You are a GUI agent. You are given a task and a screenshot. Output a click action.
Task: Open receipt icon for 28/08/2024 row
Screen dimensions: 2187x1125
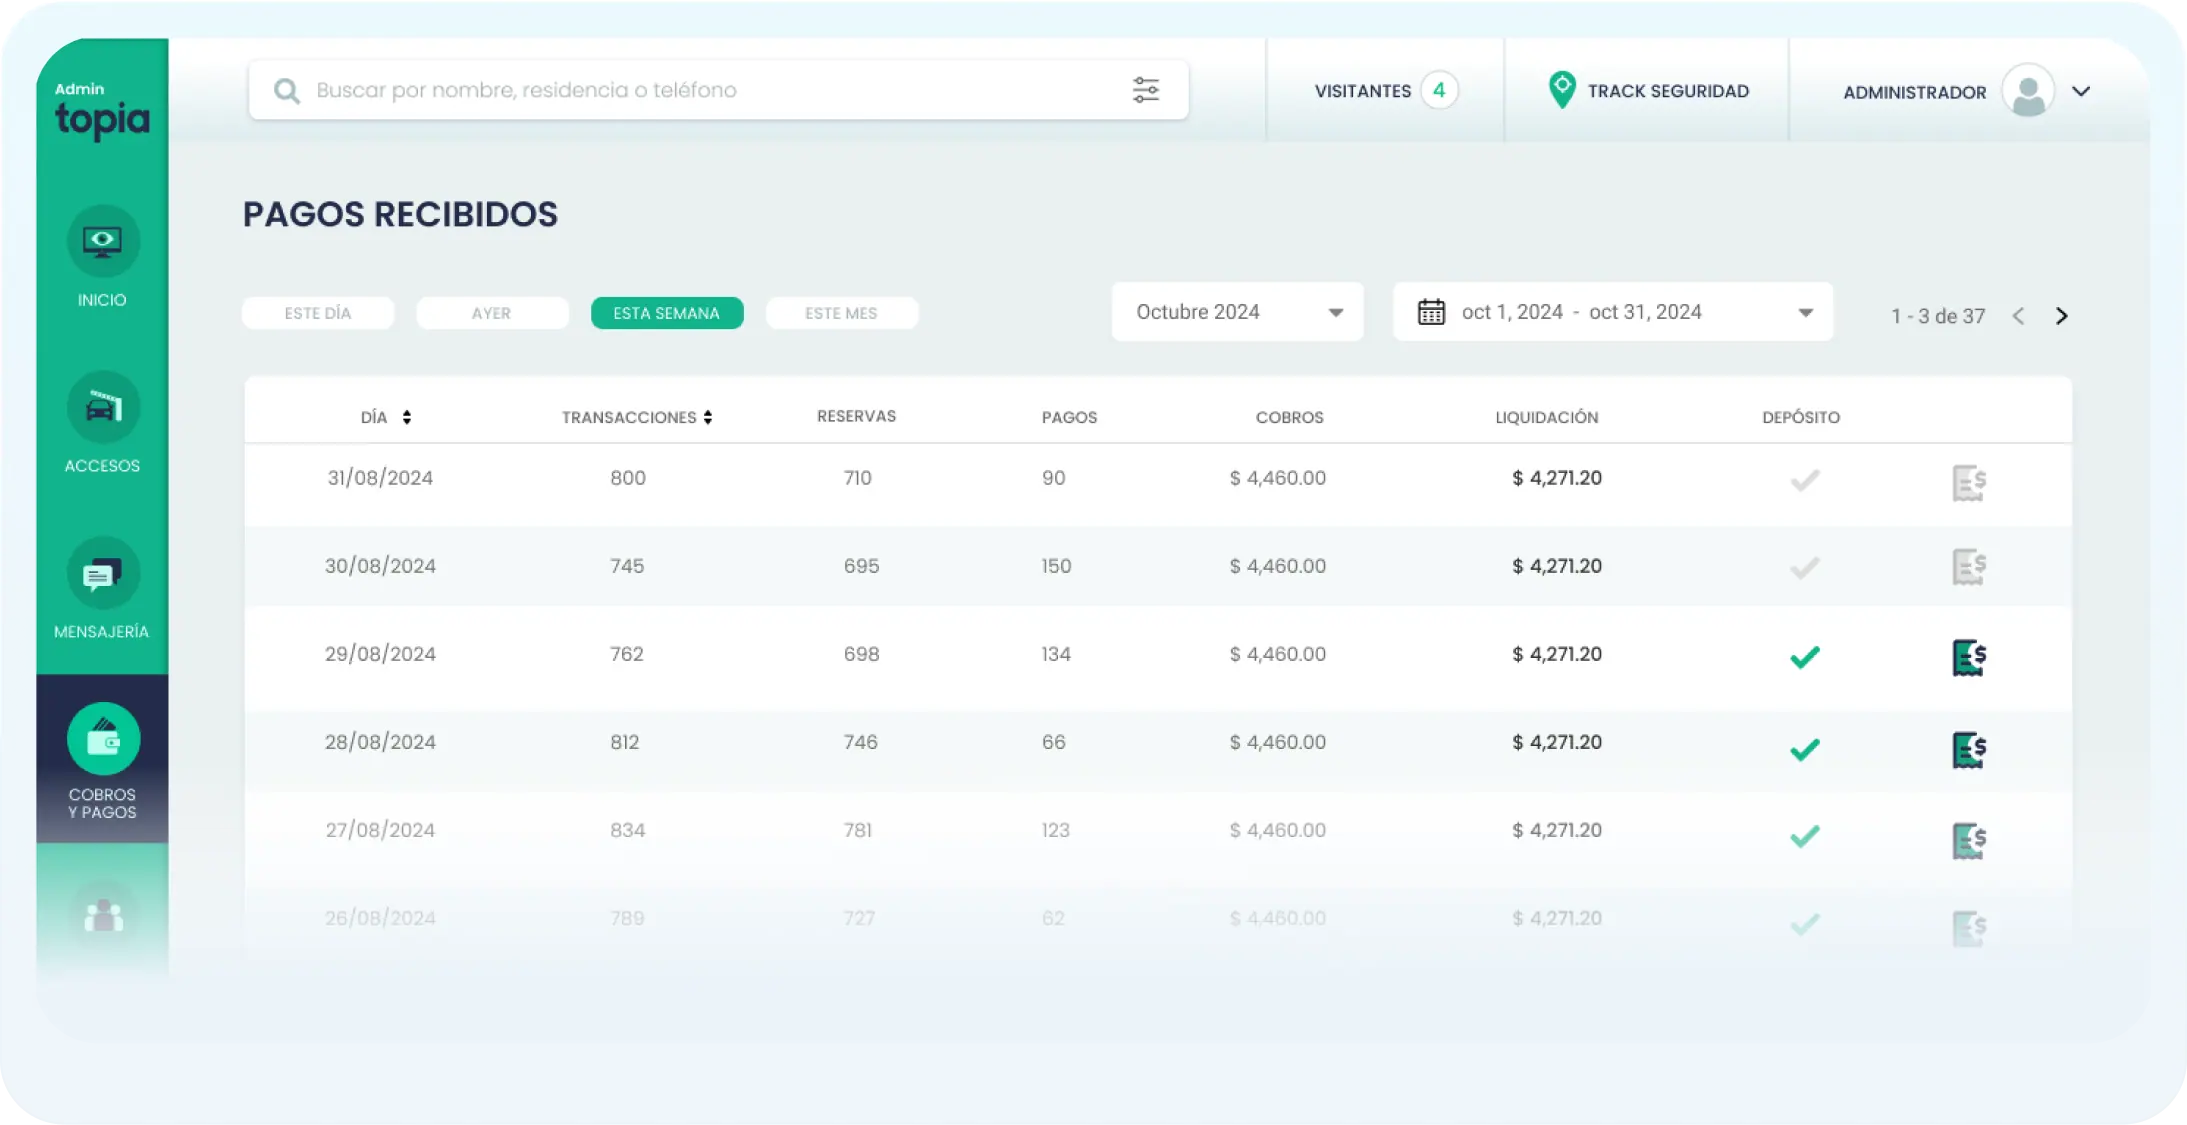(1969, 750)
